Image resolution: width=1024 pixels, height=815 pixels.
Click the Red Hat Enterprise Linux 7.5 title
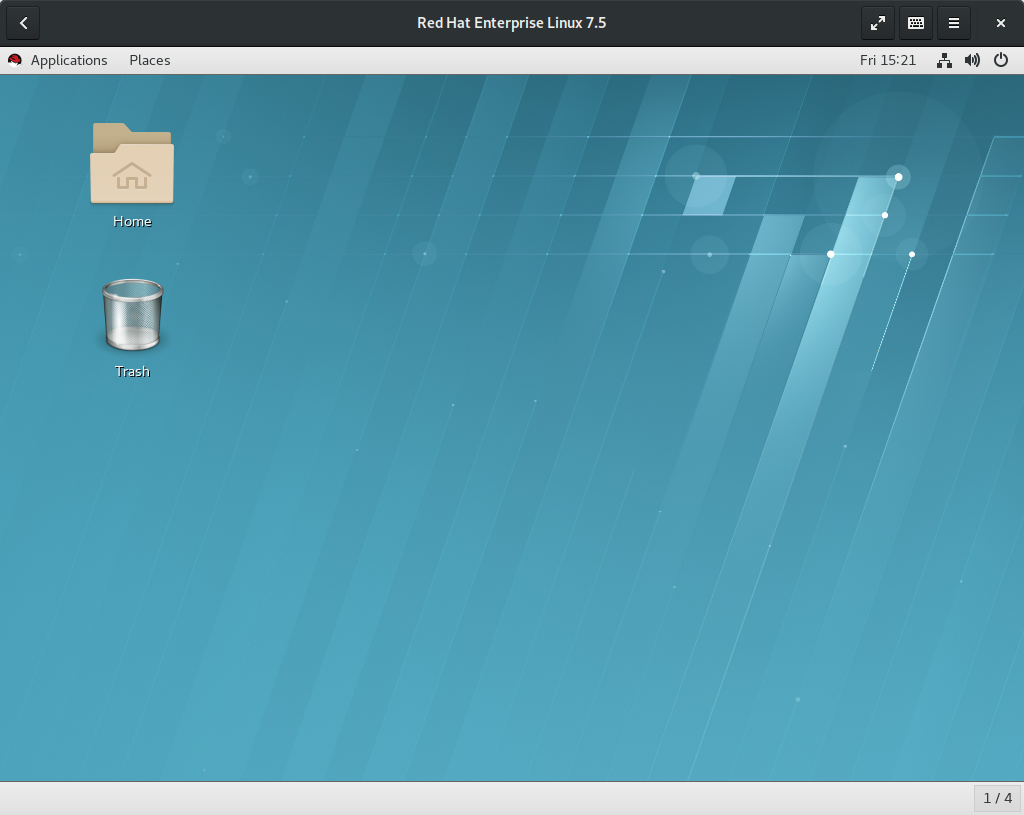tap(511, 23)
